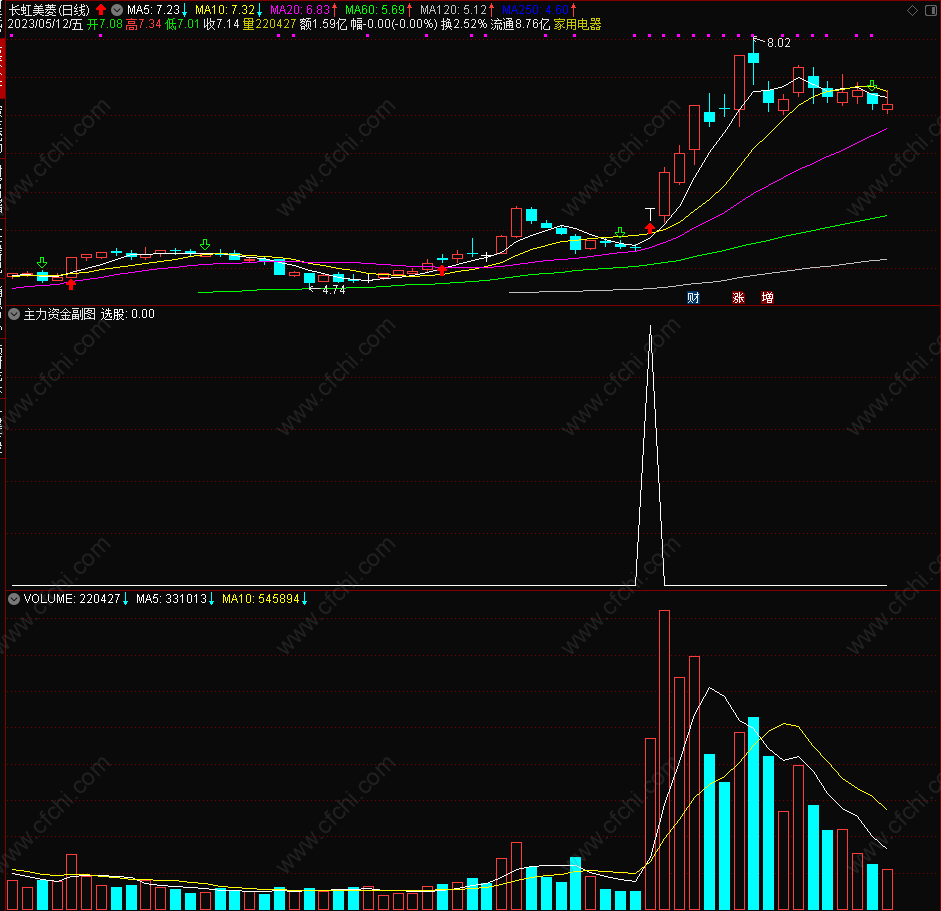This screenshot has width=941, height=911.
Task: Click the 高7.34 high price value
Action: (143, 24)
